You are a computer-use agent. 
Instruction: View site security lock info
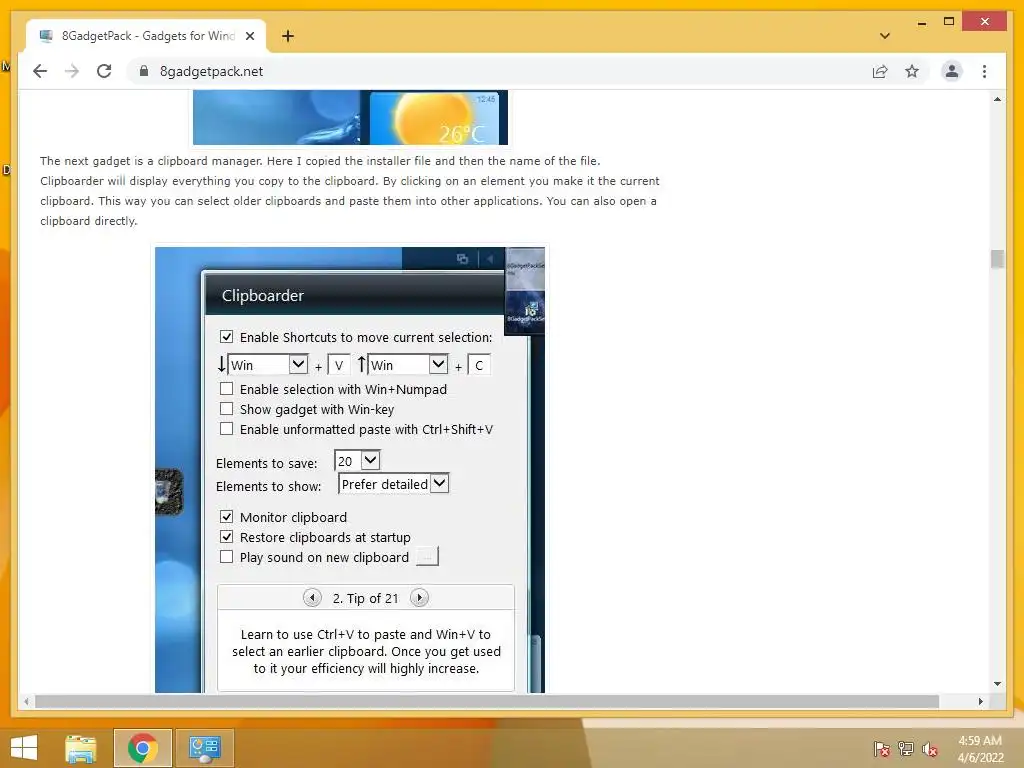pyautogui.click(x=144, y=71)
